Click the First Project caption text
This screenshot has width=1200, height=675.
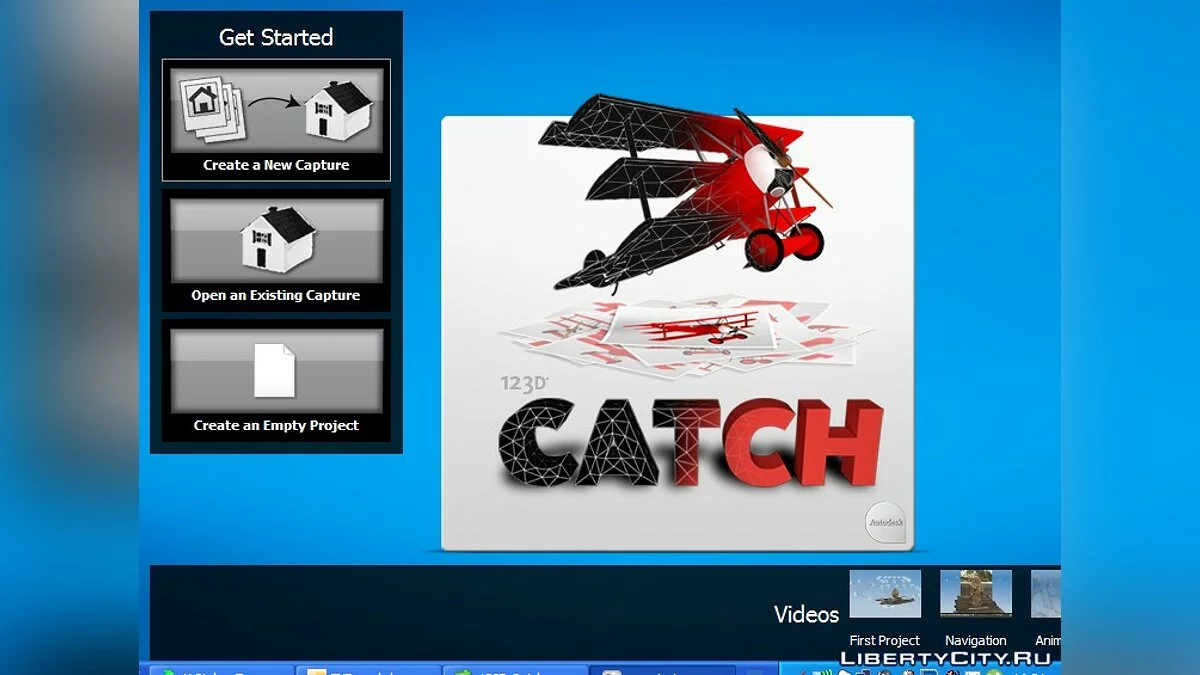pos(885,641)
